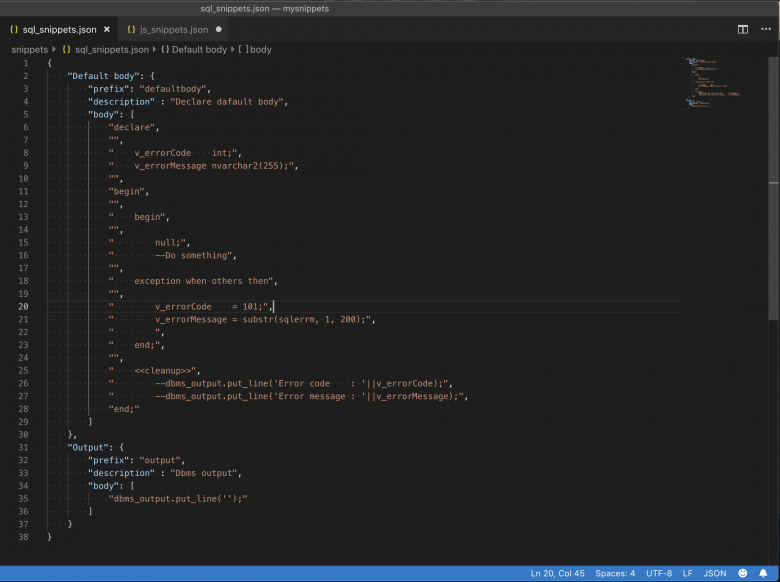Click the v_errorCode int; declaration on line 8
Screen dimensions: 780x582
pos(173,153)
